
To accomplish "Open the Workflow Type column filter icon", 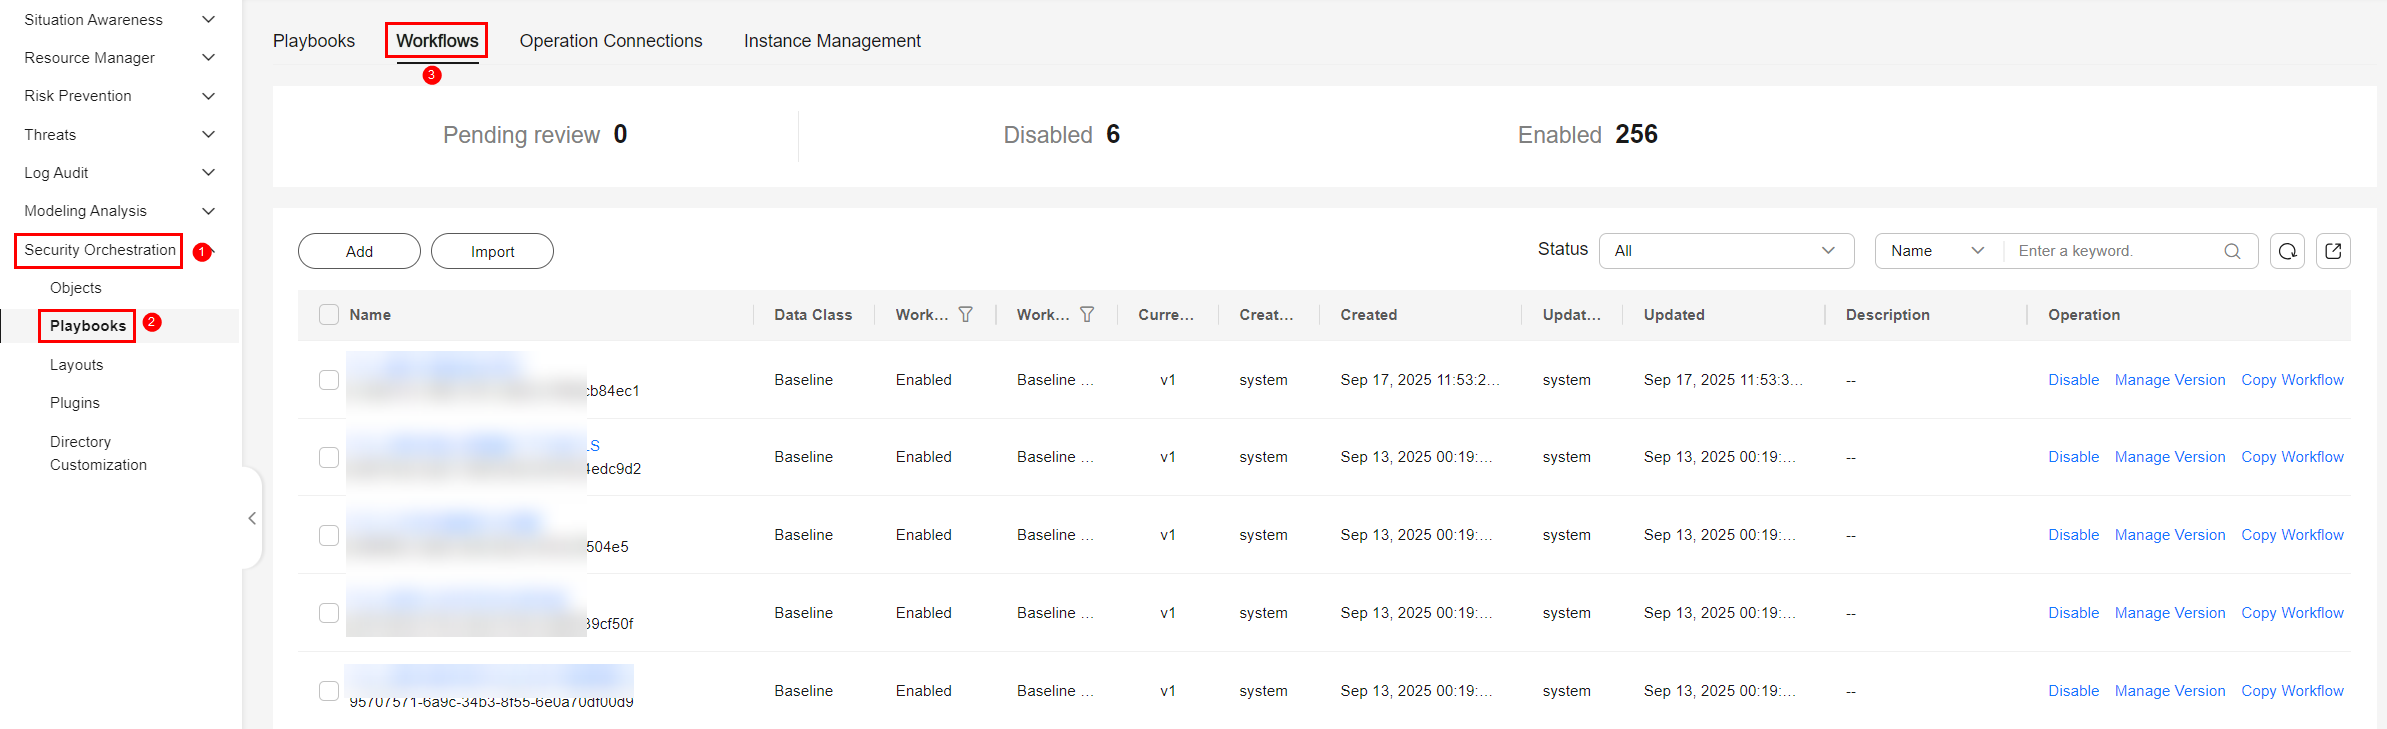I will click(1087, 315).
